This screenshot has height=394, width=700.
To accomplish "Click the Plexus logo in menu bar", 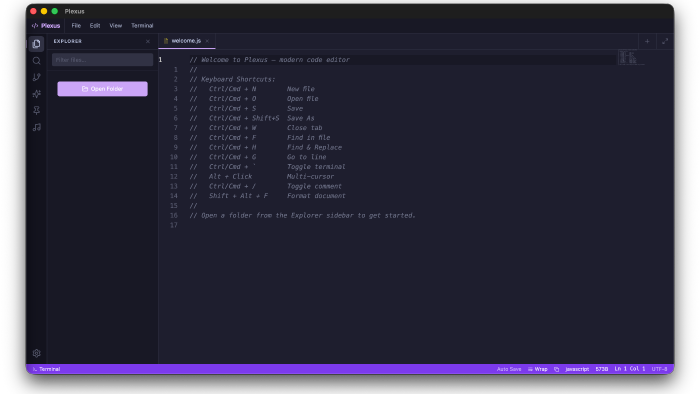I will tap(46, 26).
